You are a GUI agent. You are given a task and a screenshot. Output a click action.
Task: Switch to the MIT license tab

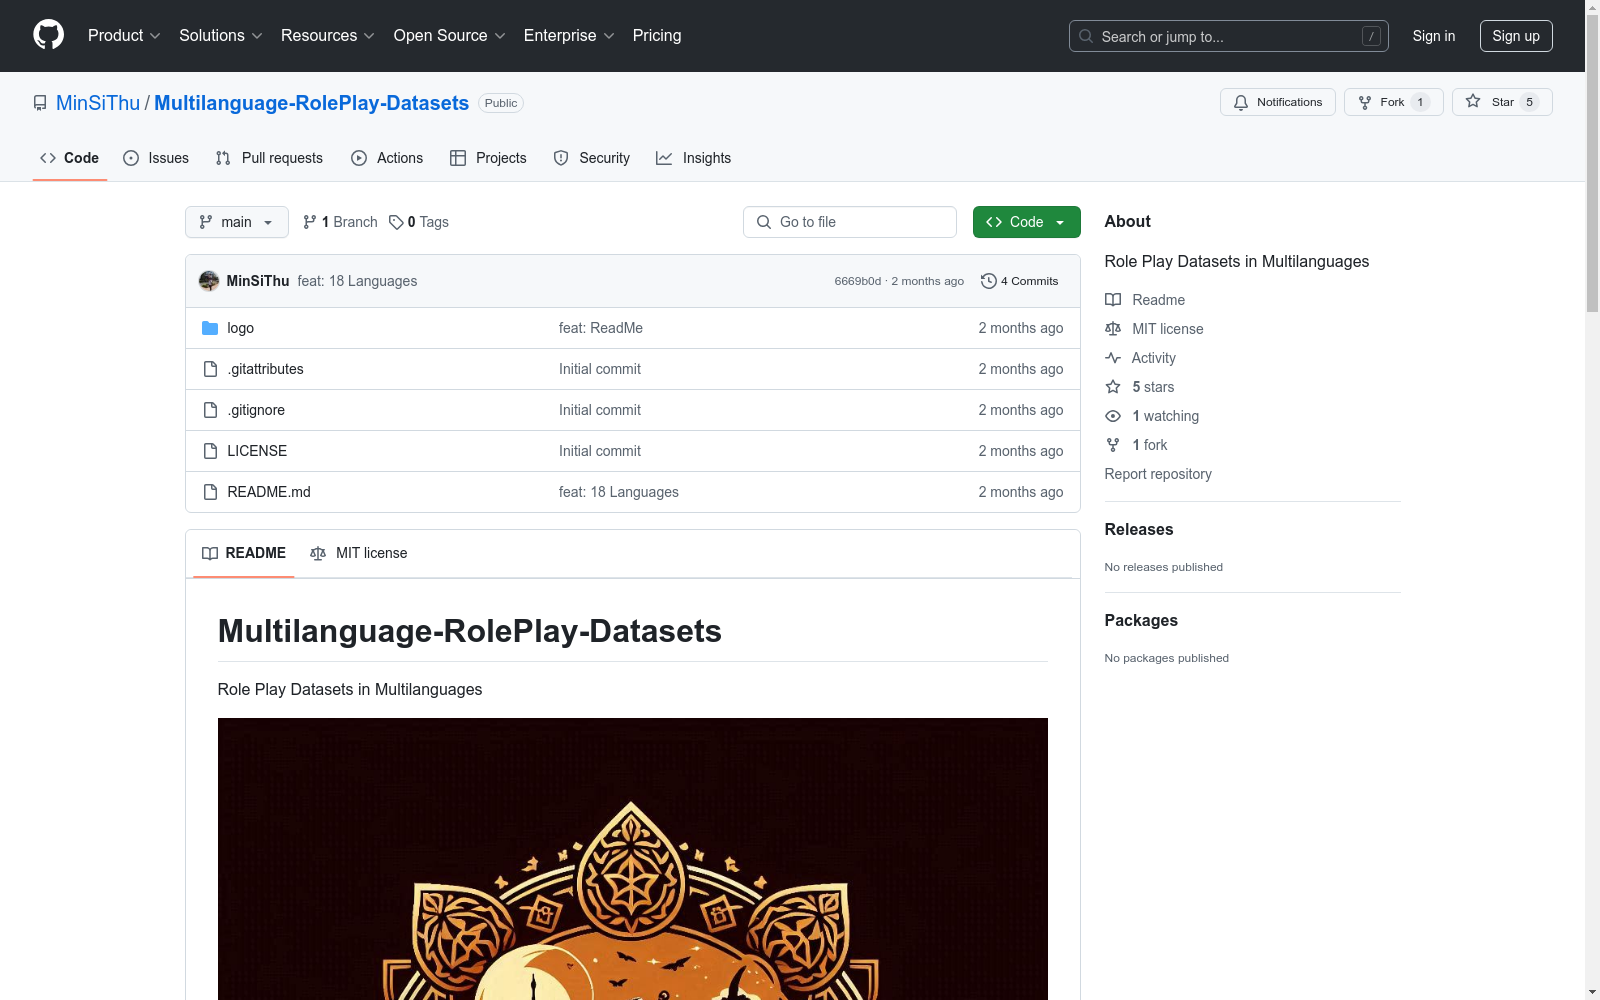click(x=359, y=553)
